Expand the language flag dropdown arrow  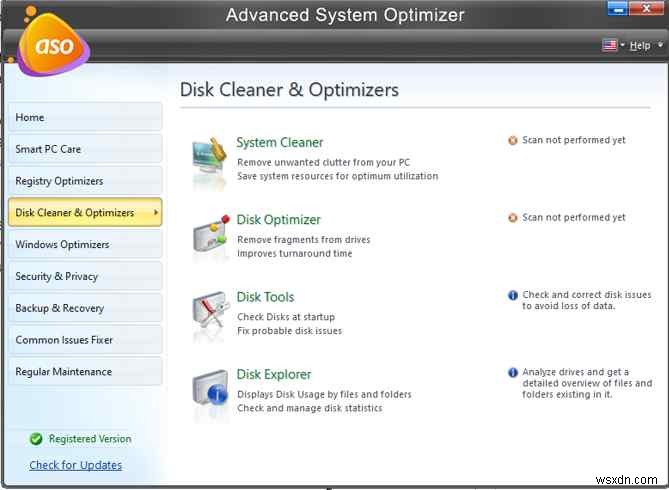click(622, 46)
